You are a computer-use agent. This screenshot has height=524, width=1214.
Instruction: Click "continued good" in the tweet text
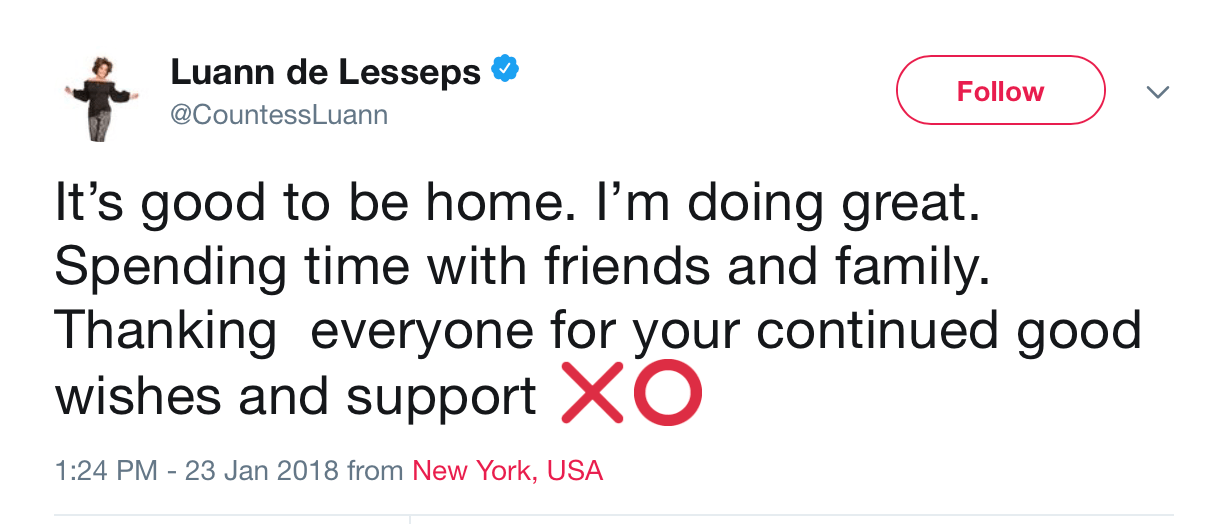pos(948,331)
